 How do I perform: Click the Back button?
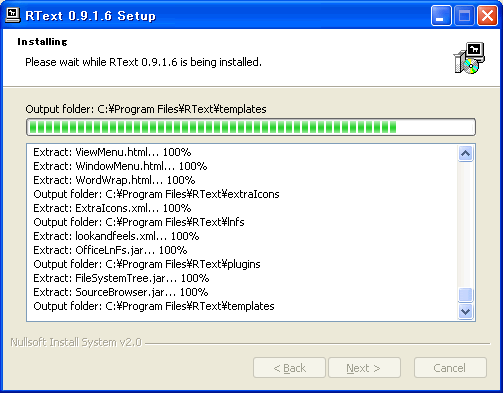pos(289,368)
